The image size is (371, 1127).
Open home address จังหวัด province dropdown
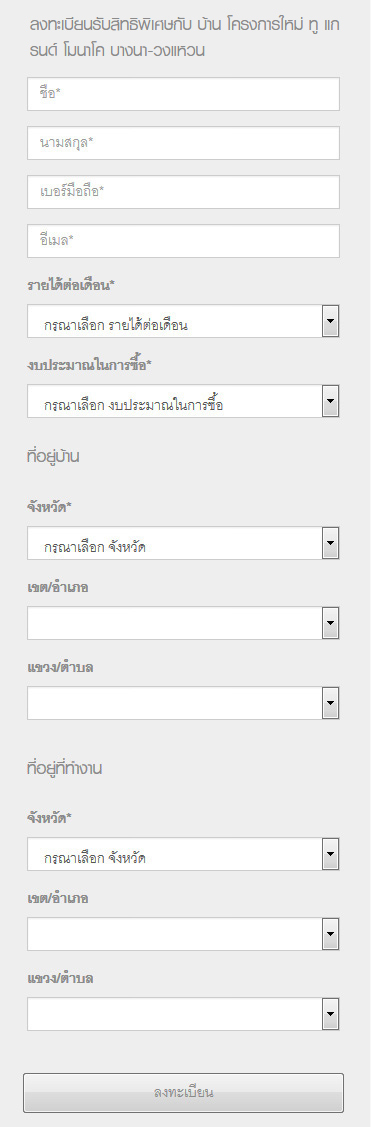[x=183, y=543]
